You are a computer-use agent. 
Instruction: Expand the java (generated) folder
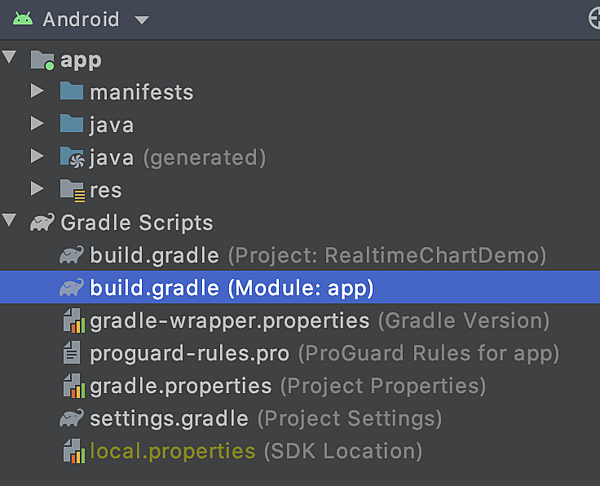pos(37,156)
